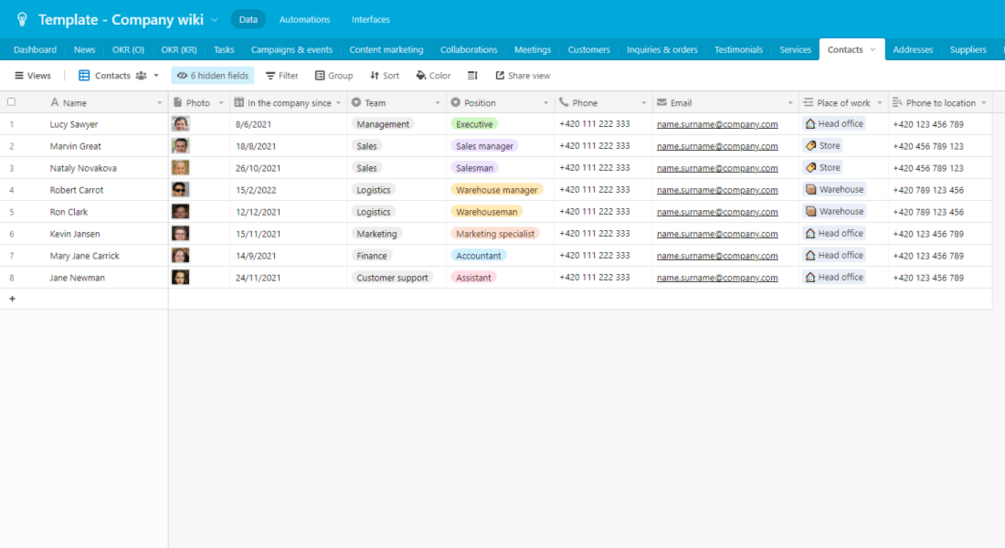Open the Group options
This screenshot has width=1005, height=548.
click(334, 76)
